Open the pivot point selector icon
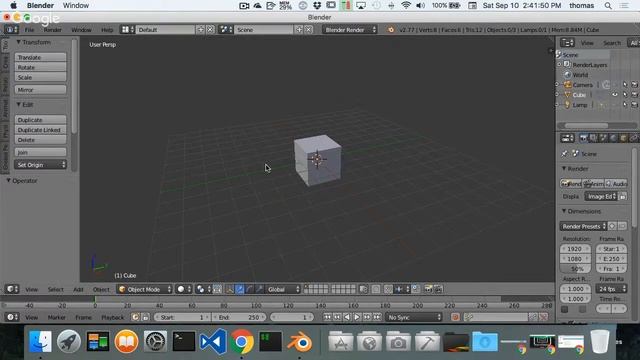Viewport: 640px width, 360px height. (203, 289)
